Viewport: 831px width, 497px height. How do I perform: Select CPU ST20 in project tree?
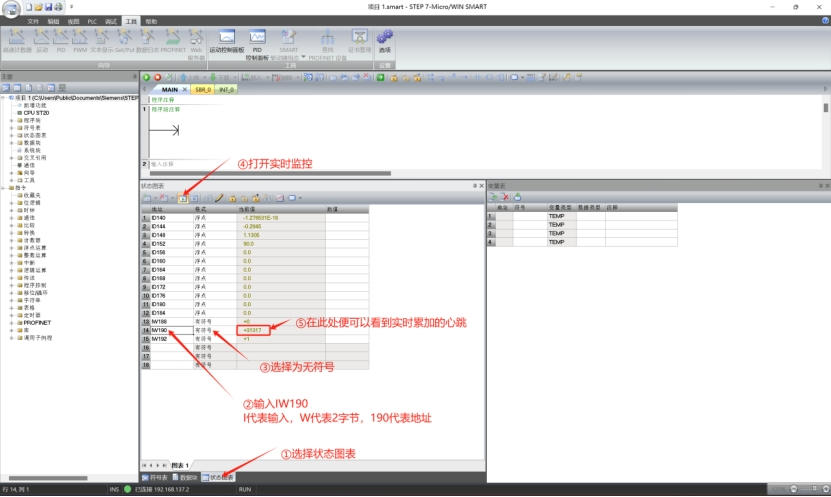[35, 113]
